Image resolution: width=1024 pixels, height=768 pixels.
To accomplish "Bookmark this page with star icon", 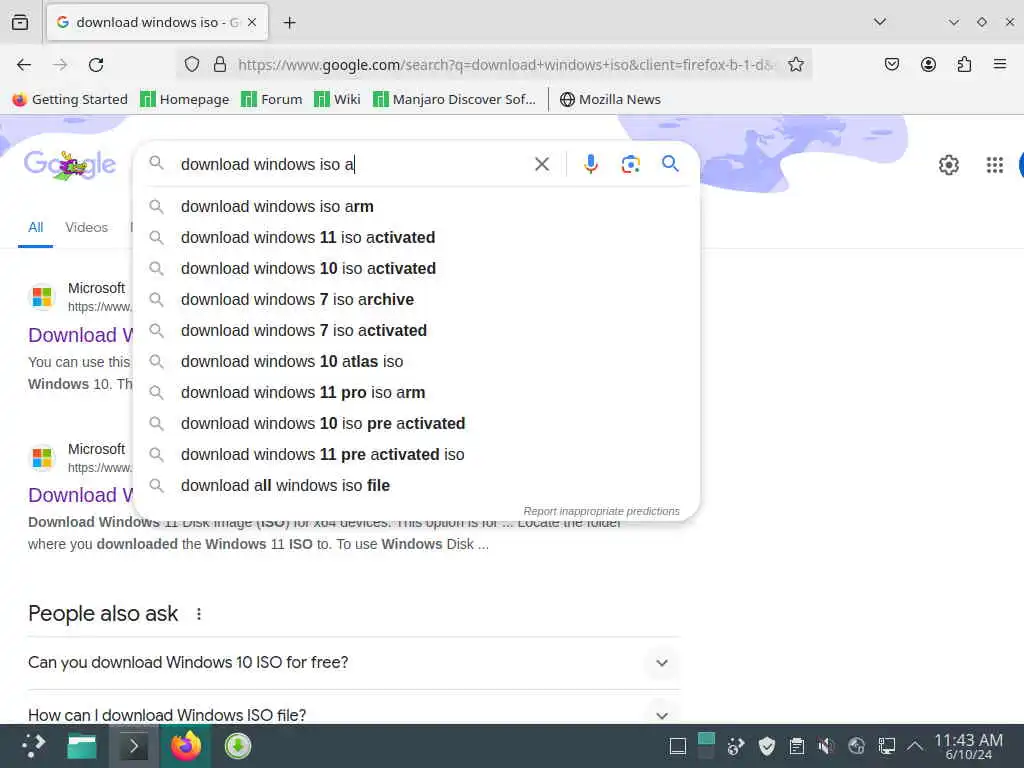I will [x=795, y=64].
